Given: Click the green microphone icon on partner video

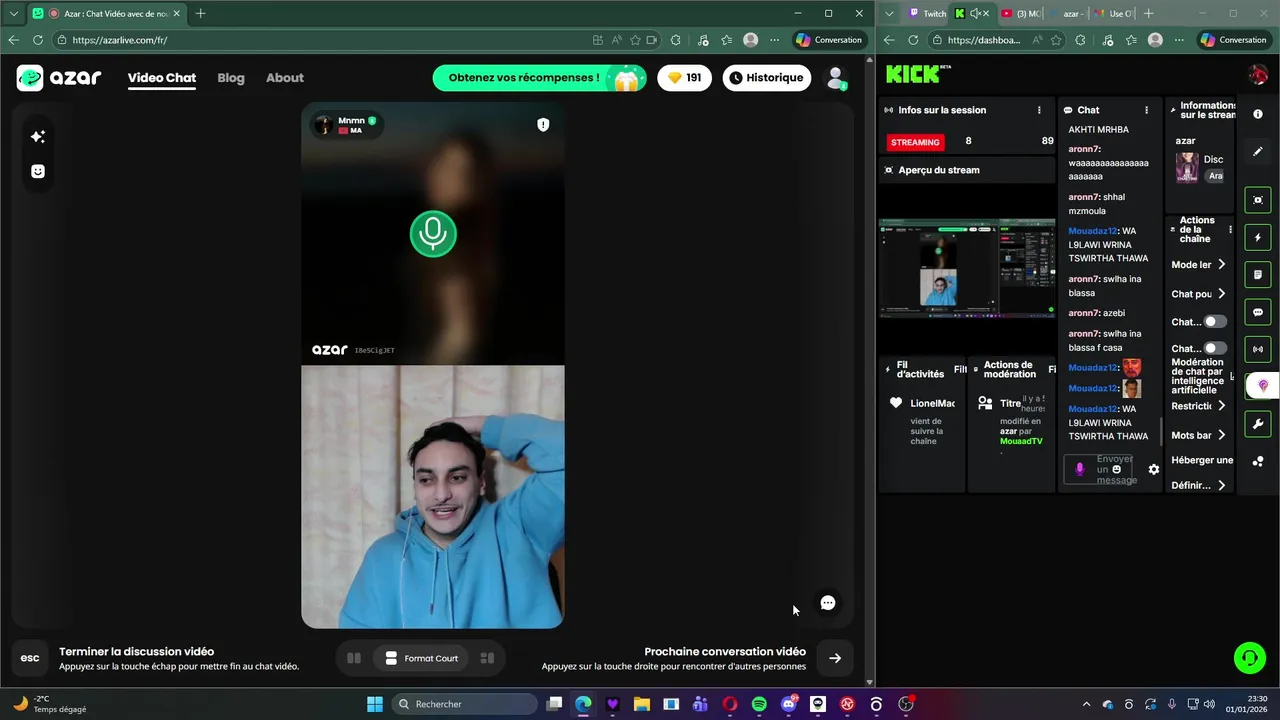Looking at the screenshot, I should point(433,234).
